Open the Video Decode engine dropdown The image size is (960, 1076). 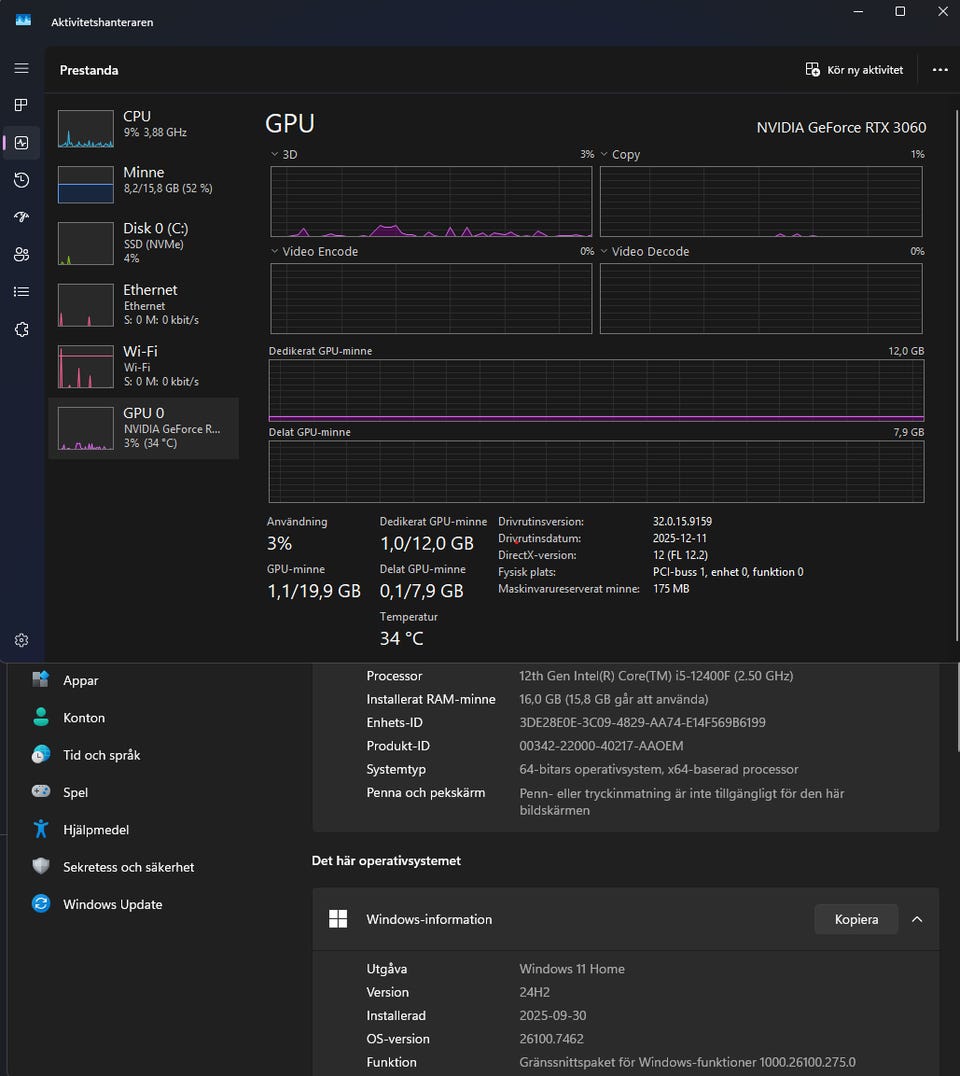605,252
